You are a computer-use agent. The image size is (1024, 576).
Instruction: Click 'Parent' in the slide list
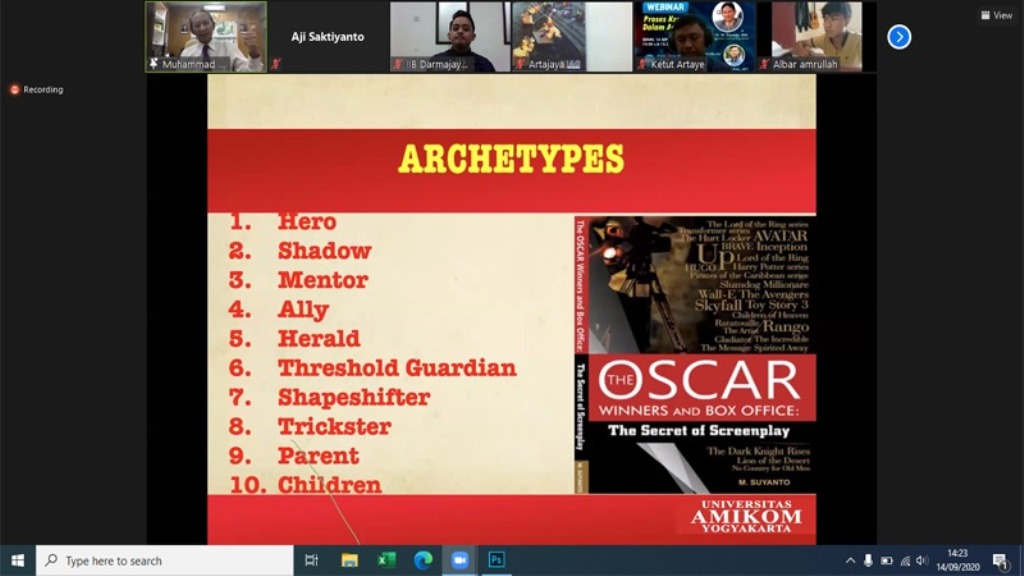click(318, 456)
